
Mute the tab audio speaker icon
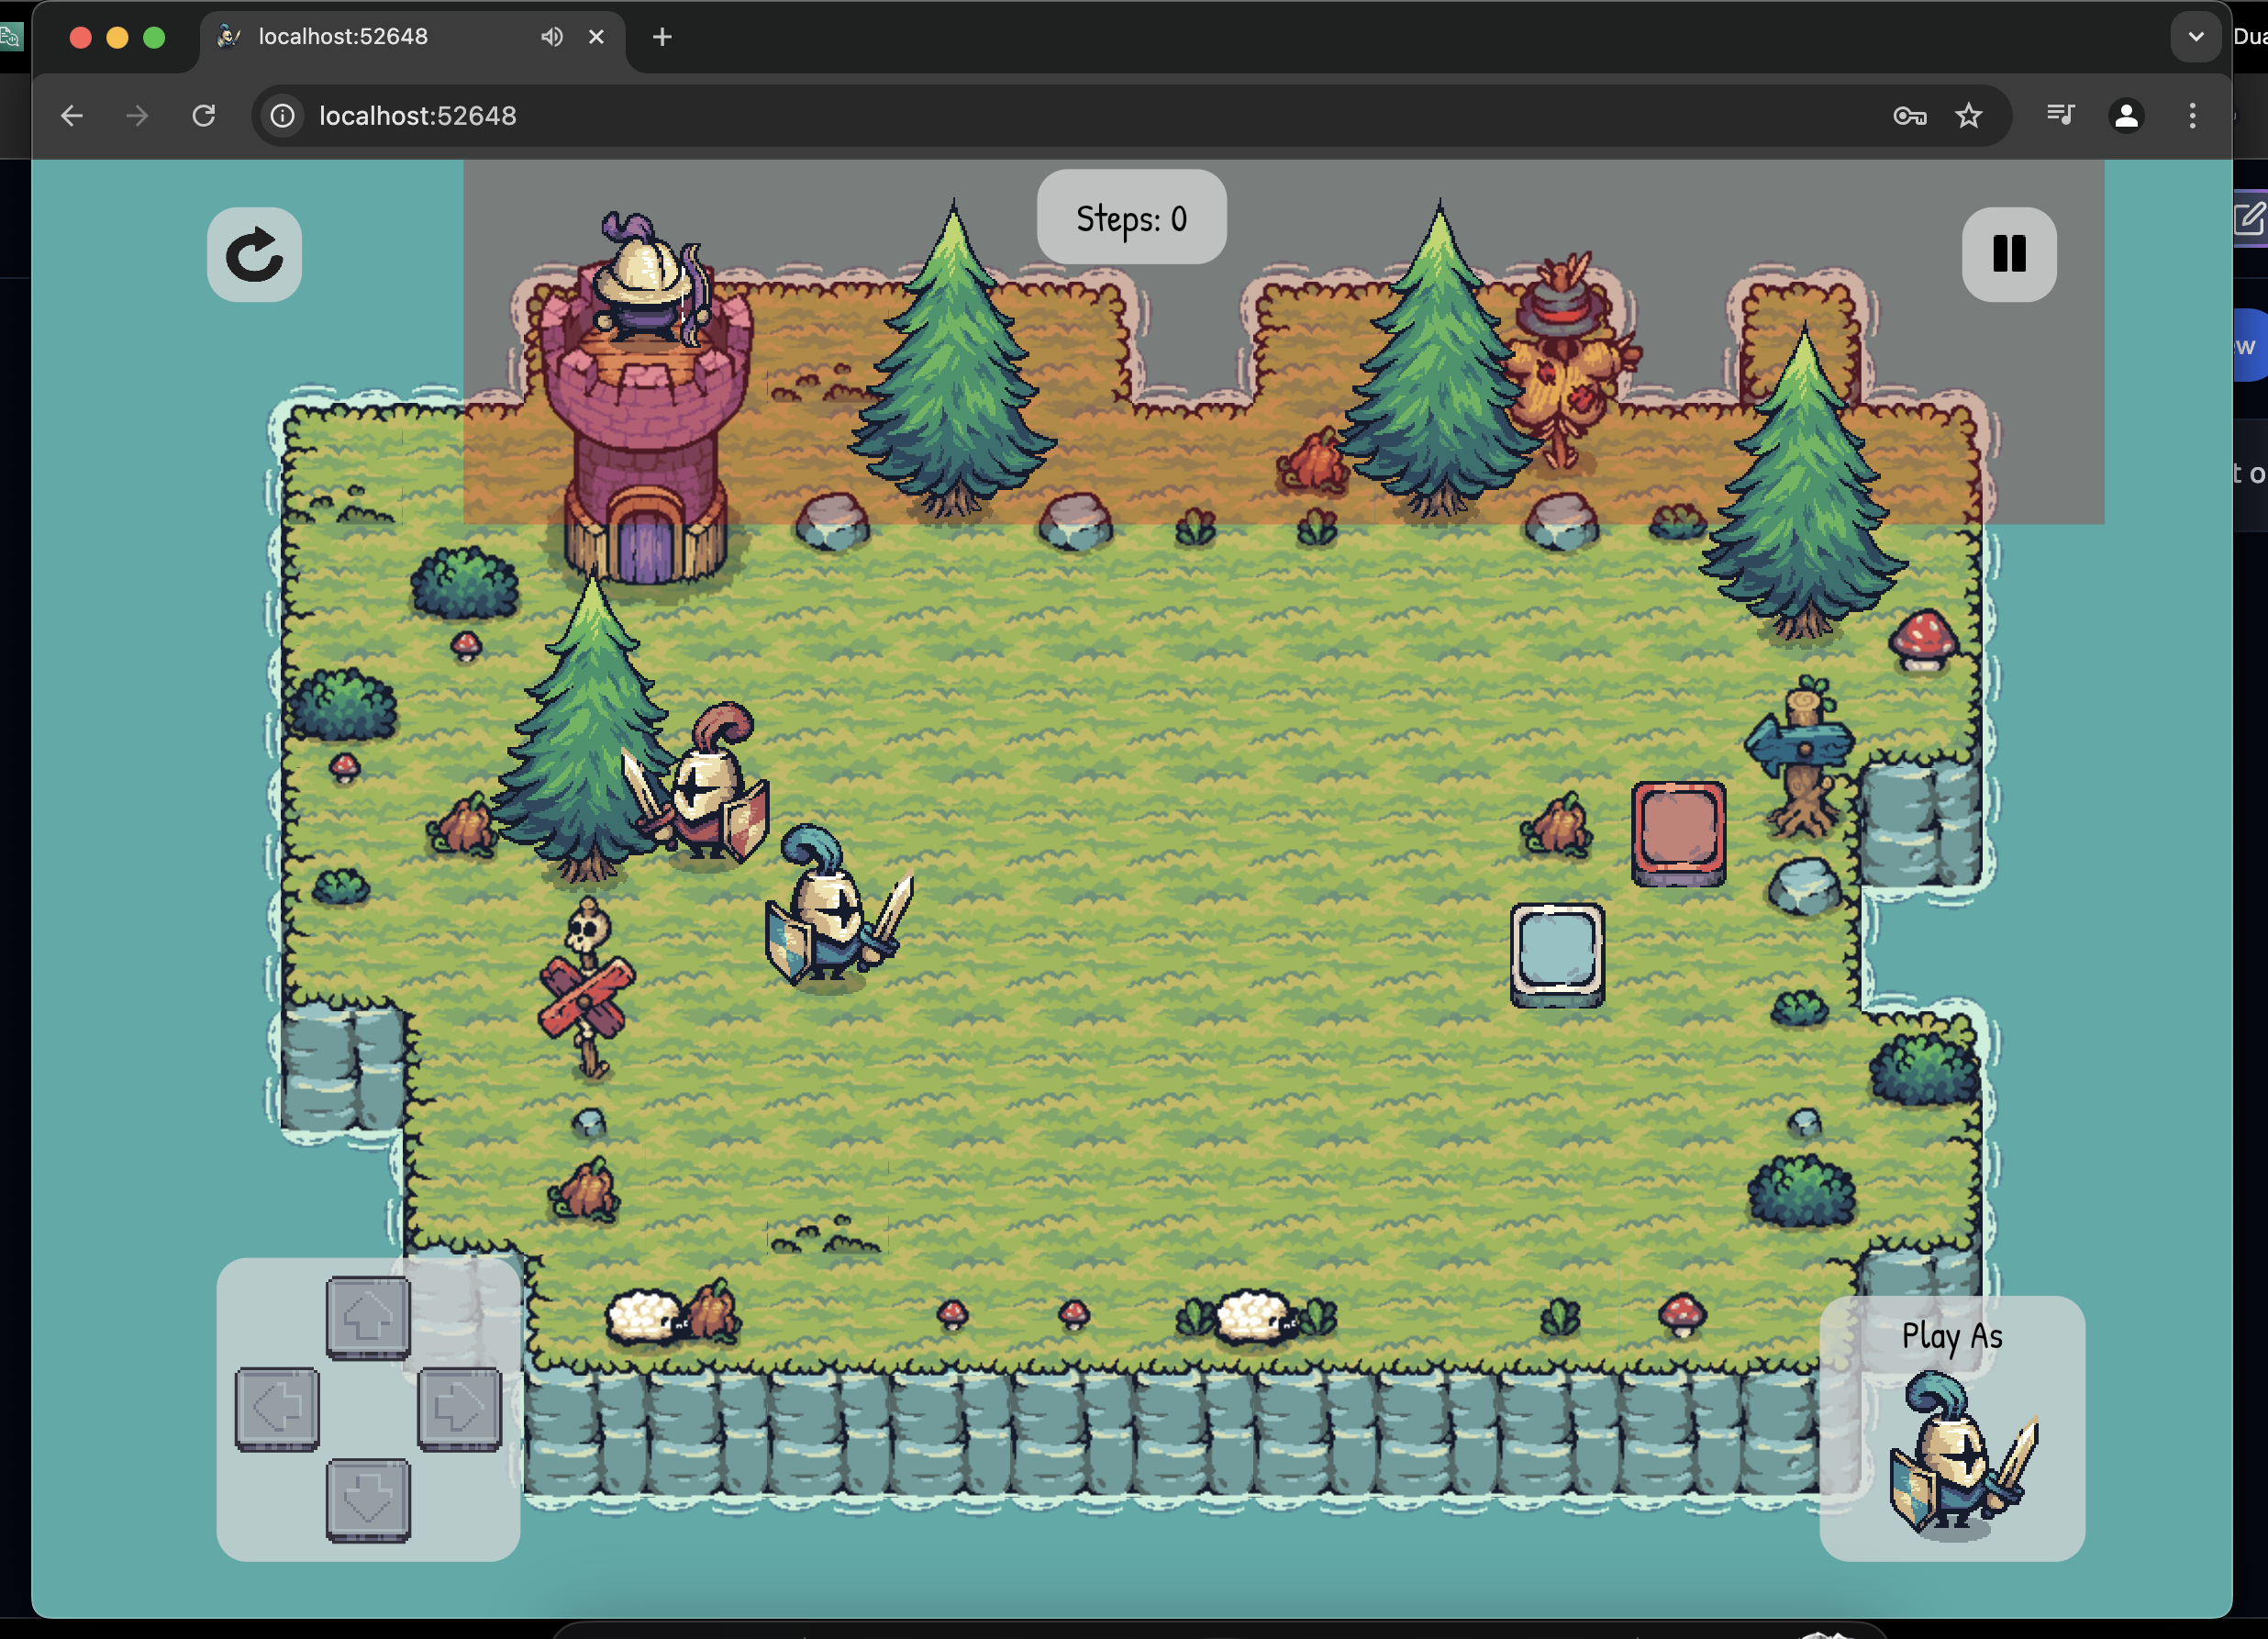click(551, 37)
